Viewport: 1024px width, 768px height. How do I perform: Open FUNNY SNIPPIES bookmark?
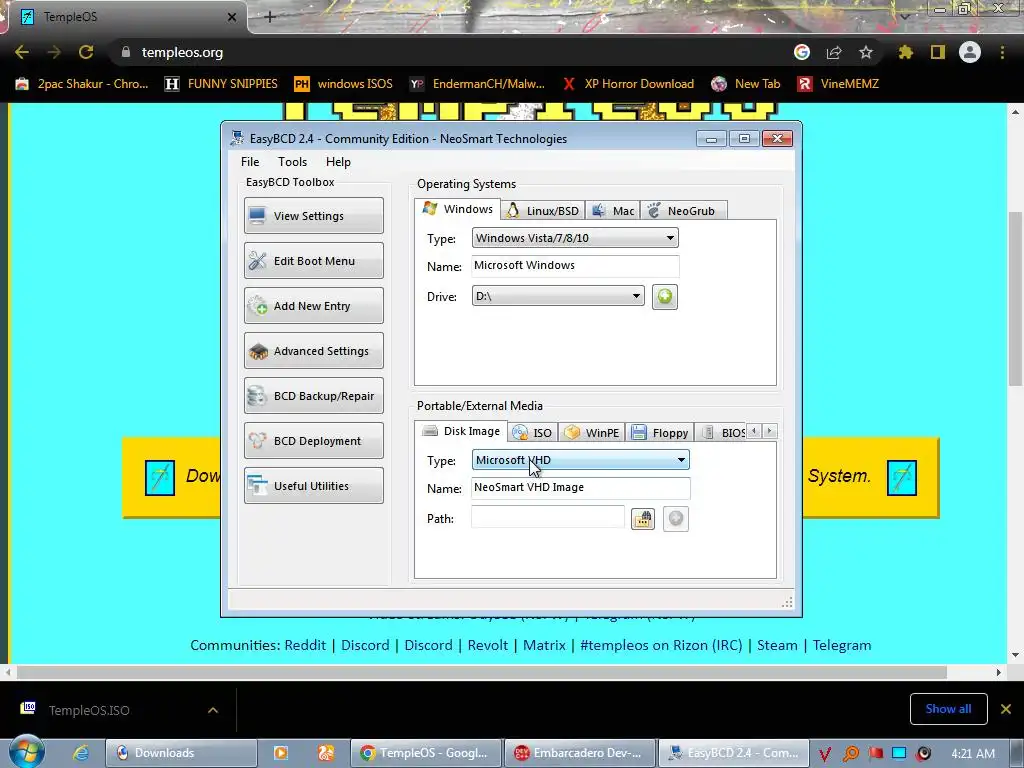click(221, 84)
